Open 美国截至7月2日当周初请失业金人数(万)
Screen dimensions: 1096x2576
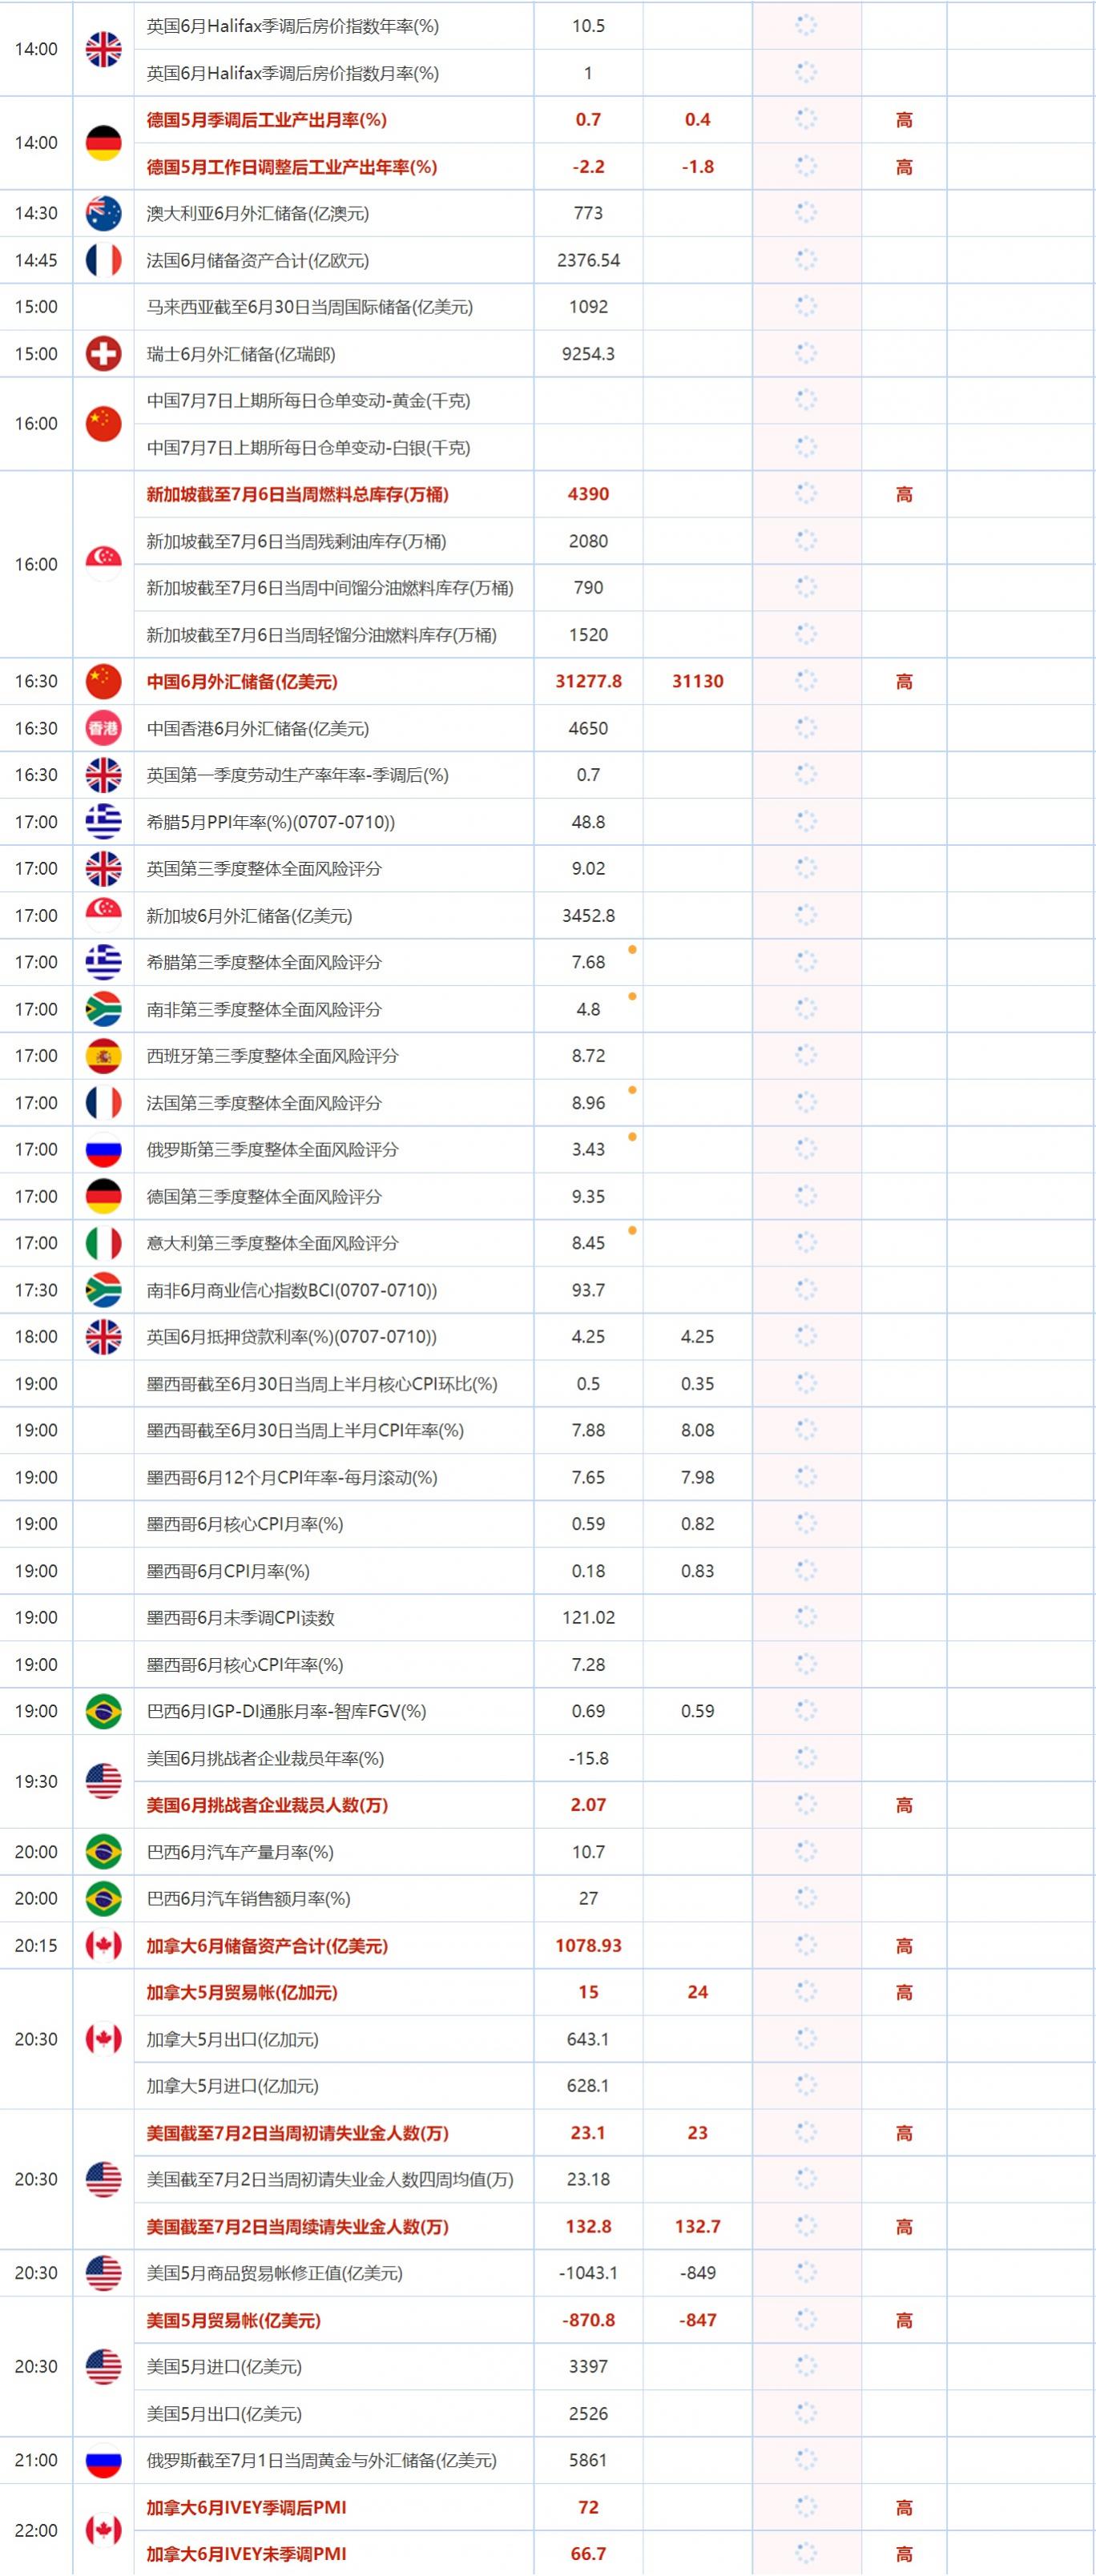[298, 2133]
